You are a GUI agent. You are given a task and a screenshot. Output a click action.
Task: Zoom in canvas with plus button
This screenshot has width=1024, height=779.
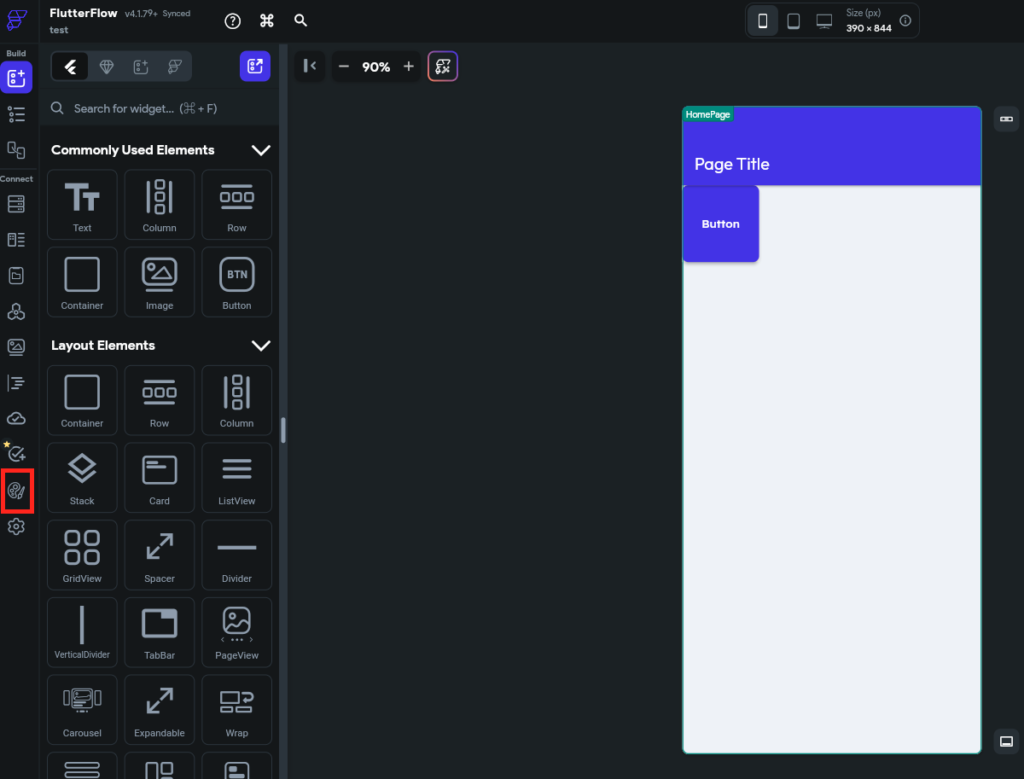pyautogui.click(x=408, y=66)
